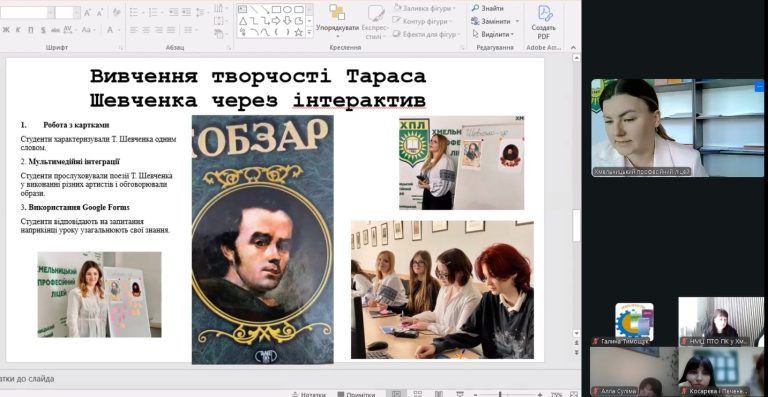Click the Замінити replace button

492,21
